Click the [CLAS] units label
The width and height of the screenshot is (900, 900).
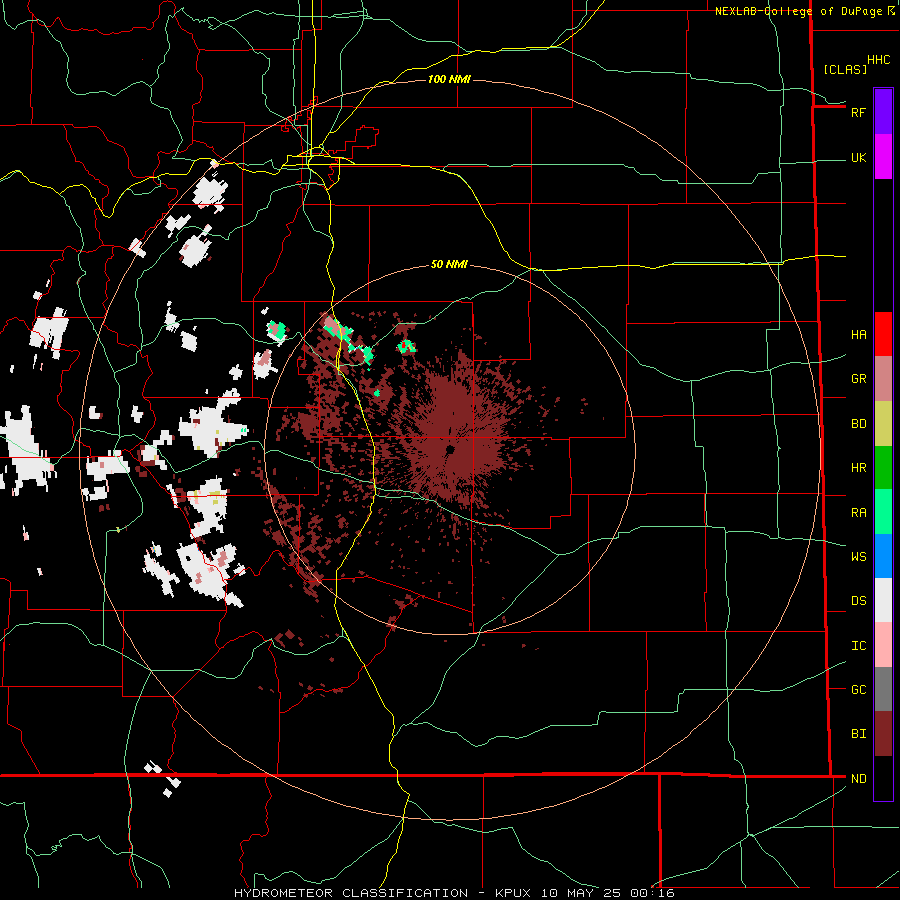845,69
